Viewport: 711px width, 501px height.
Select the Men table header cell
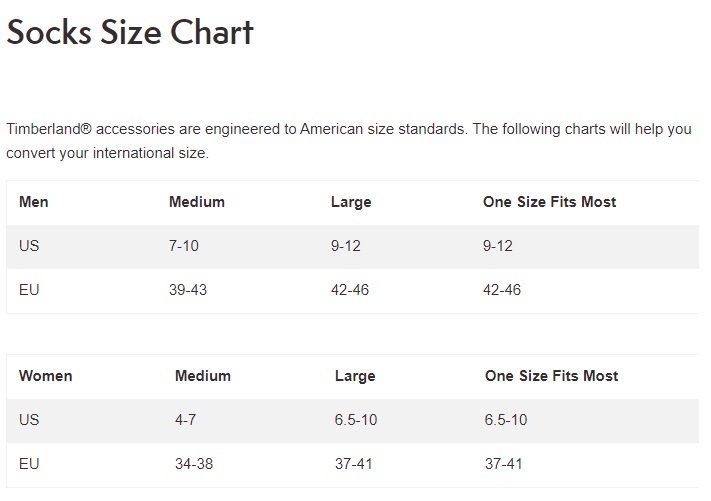click(x=34, y=202)
